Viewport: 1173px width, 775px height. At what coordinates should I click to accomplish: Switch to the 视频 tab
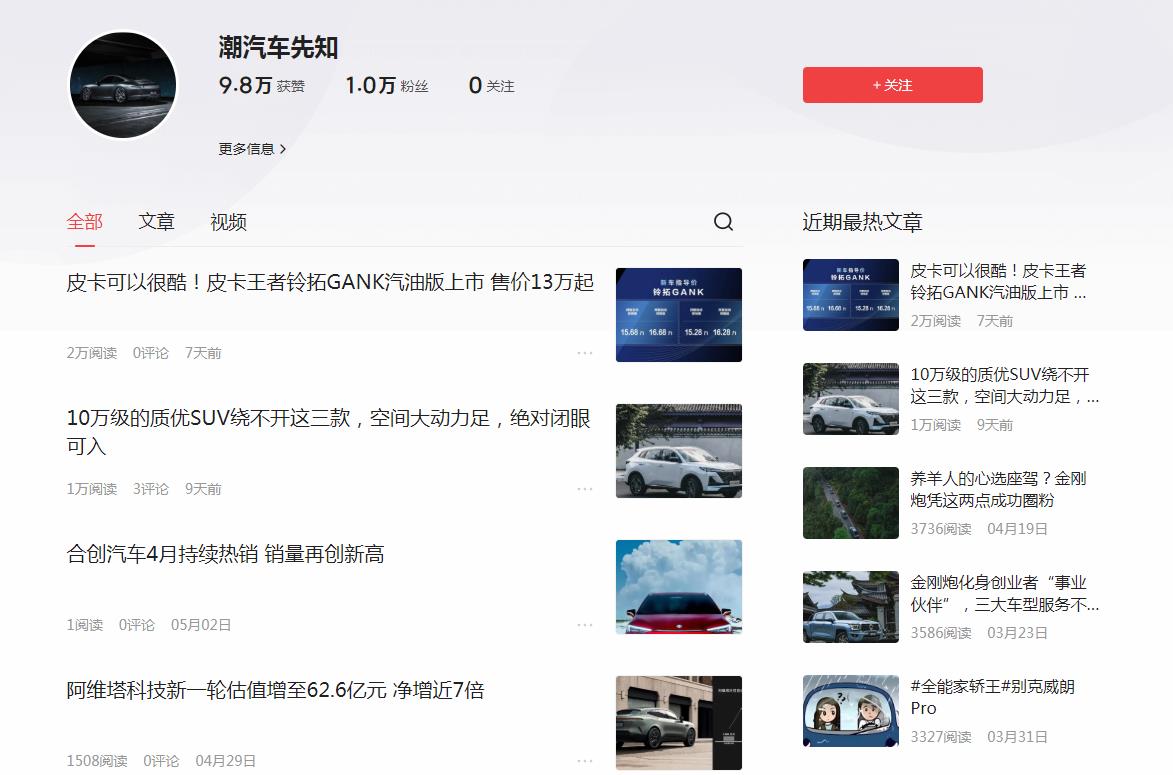coord(228,221)
